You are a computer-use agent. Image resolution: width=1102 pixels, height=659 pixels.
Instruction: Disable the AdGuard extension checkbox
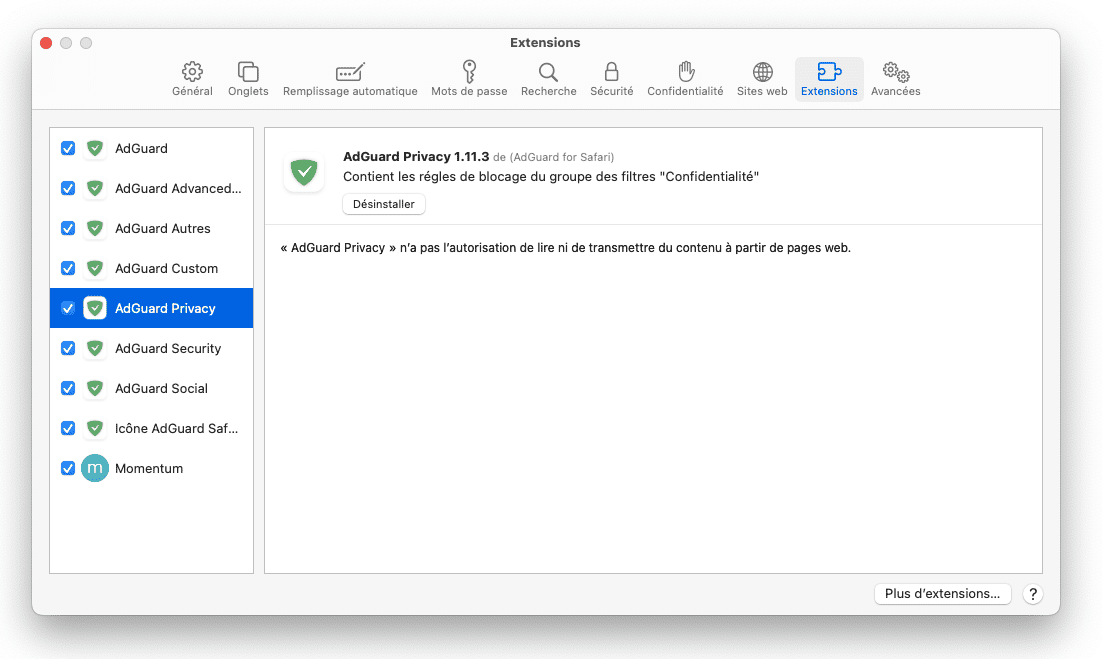[68, 148]
